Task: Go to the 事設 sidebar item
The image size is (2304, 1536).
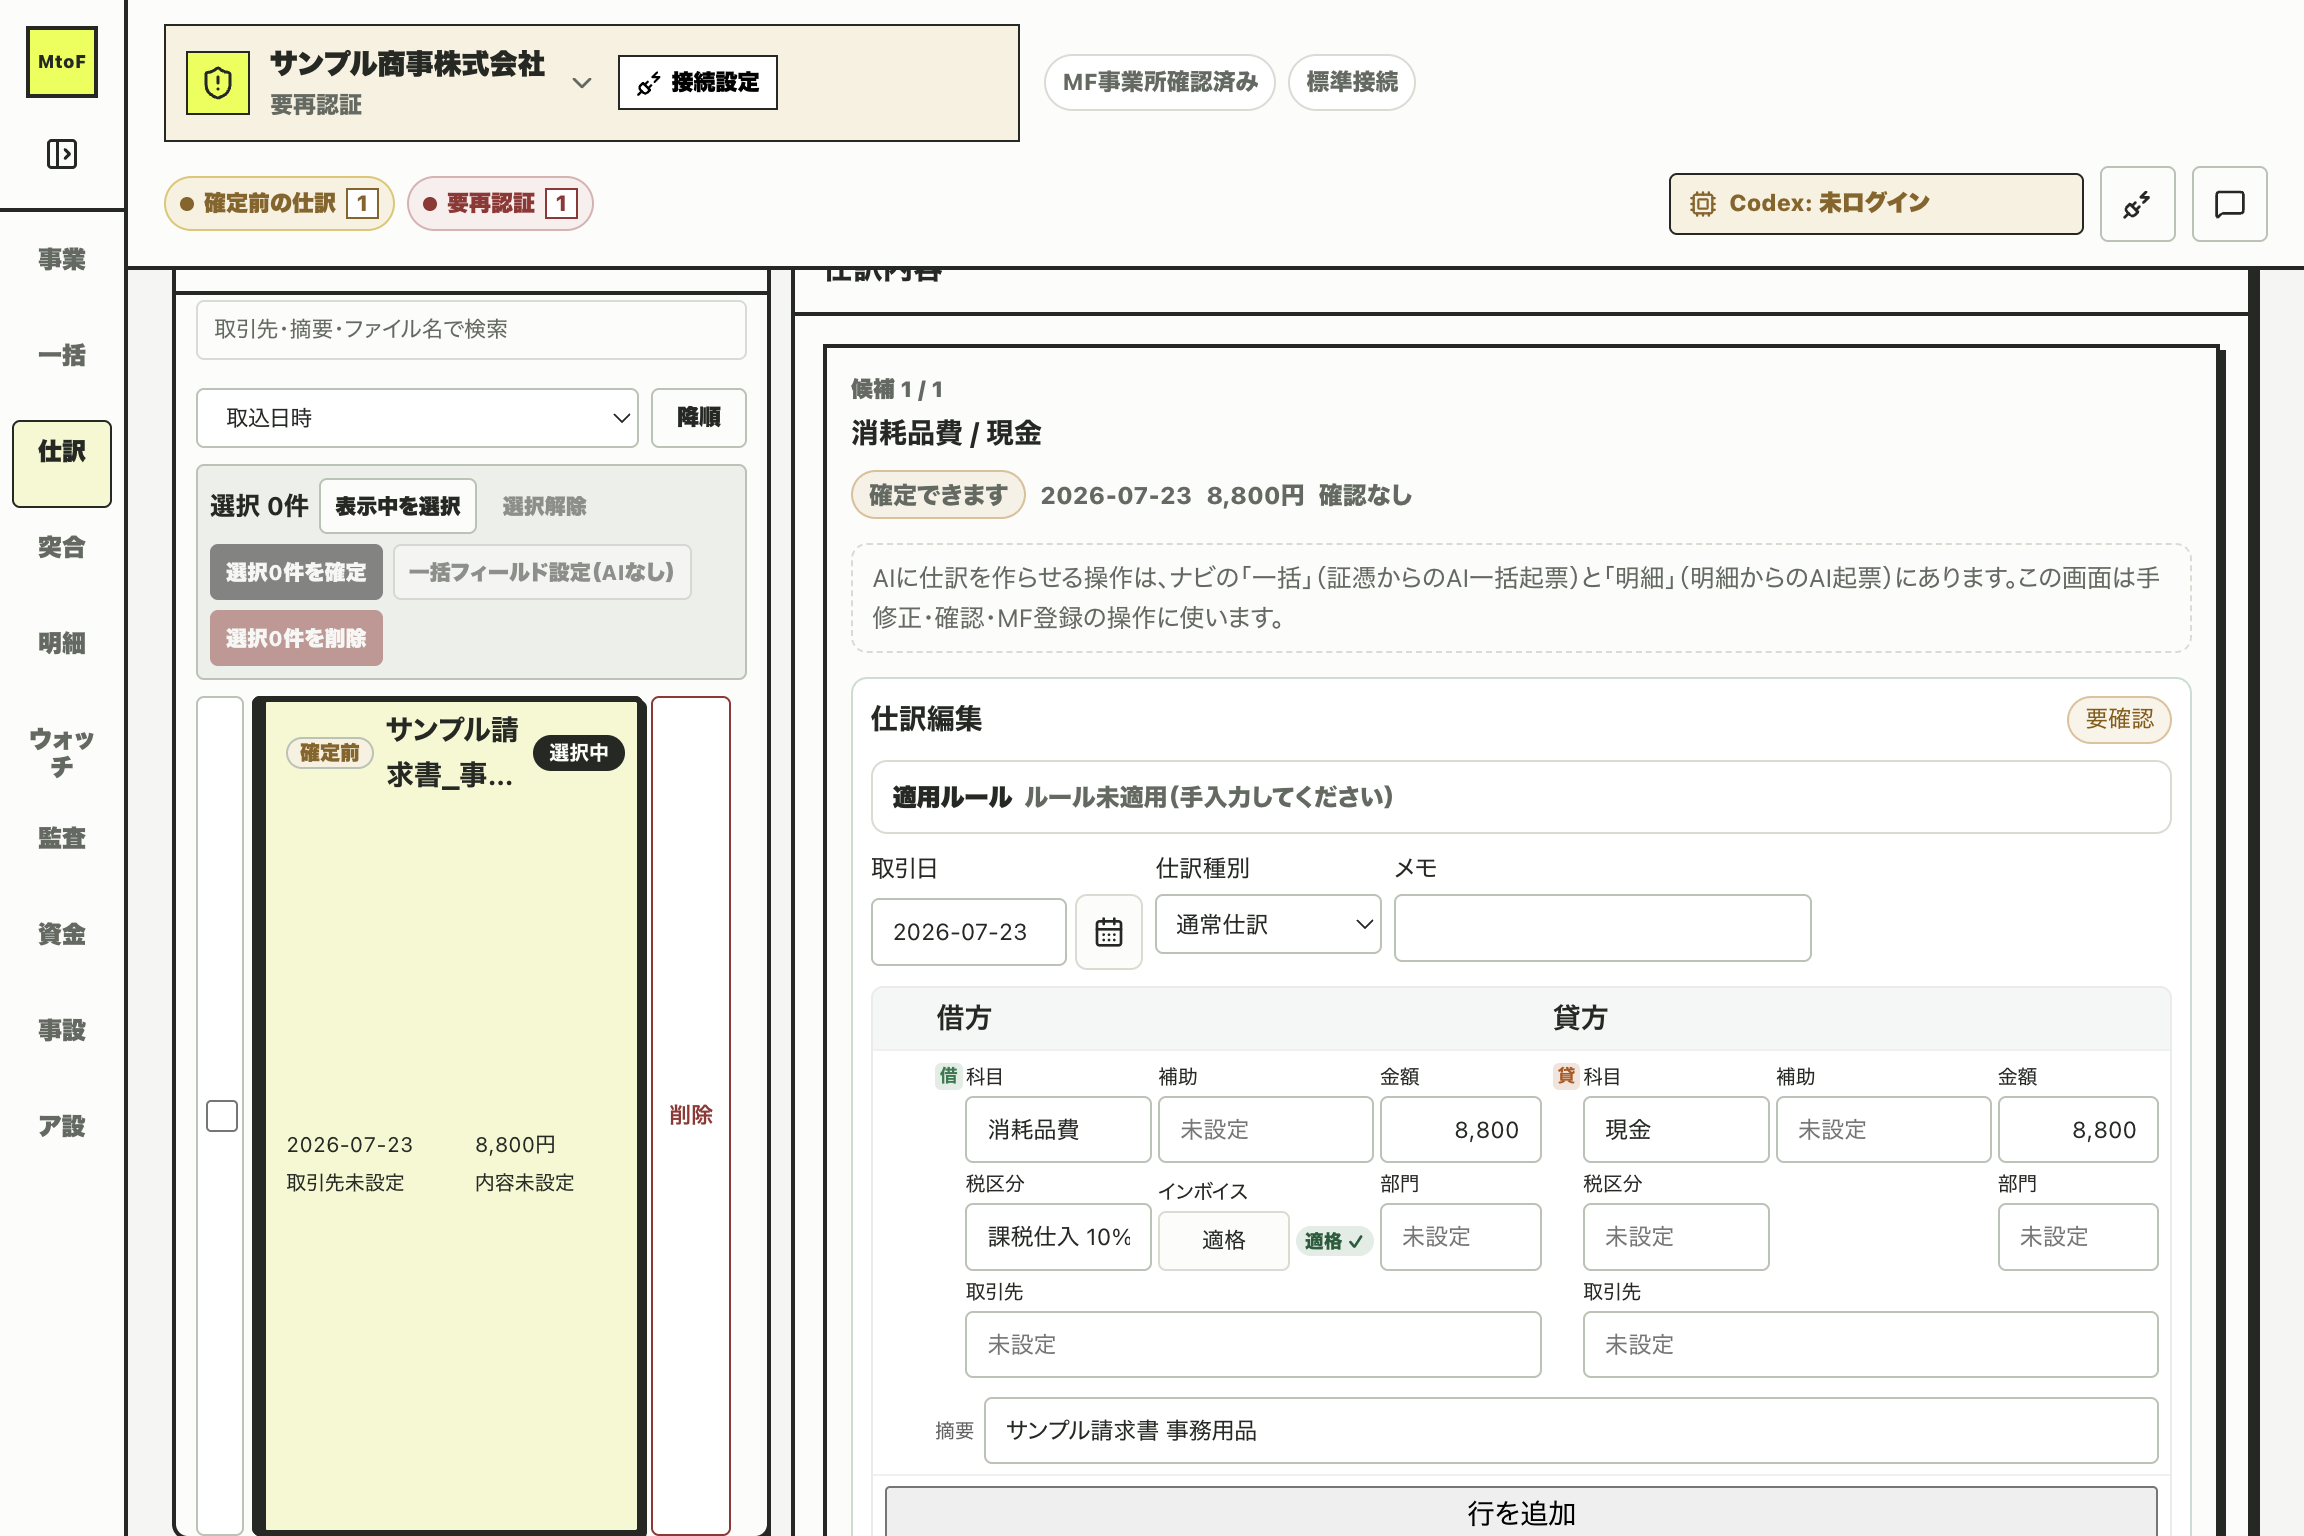Action: (x=62, y=1031)
